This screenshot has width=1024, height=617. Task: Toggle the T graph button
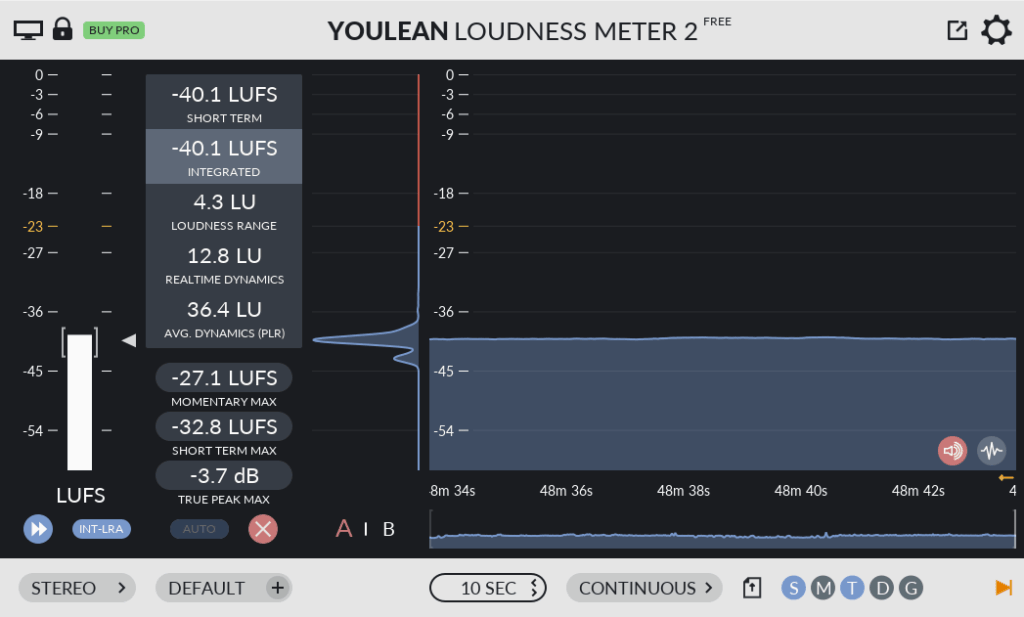(x=852, y=588)
